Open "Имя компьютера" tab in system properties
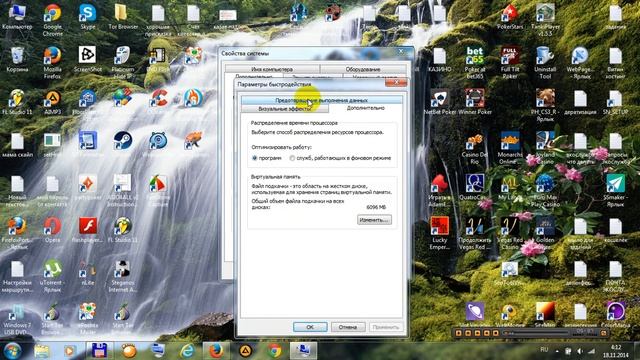The width and height of the screenshot is (640, 360). (272, 69)
